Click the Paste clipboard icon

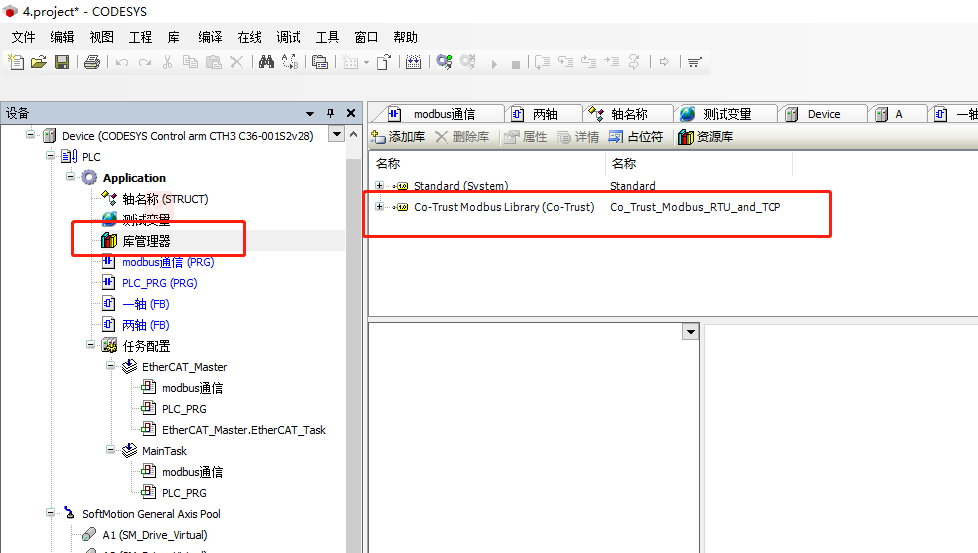coord(213,62)
